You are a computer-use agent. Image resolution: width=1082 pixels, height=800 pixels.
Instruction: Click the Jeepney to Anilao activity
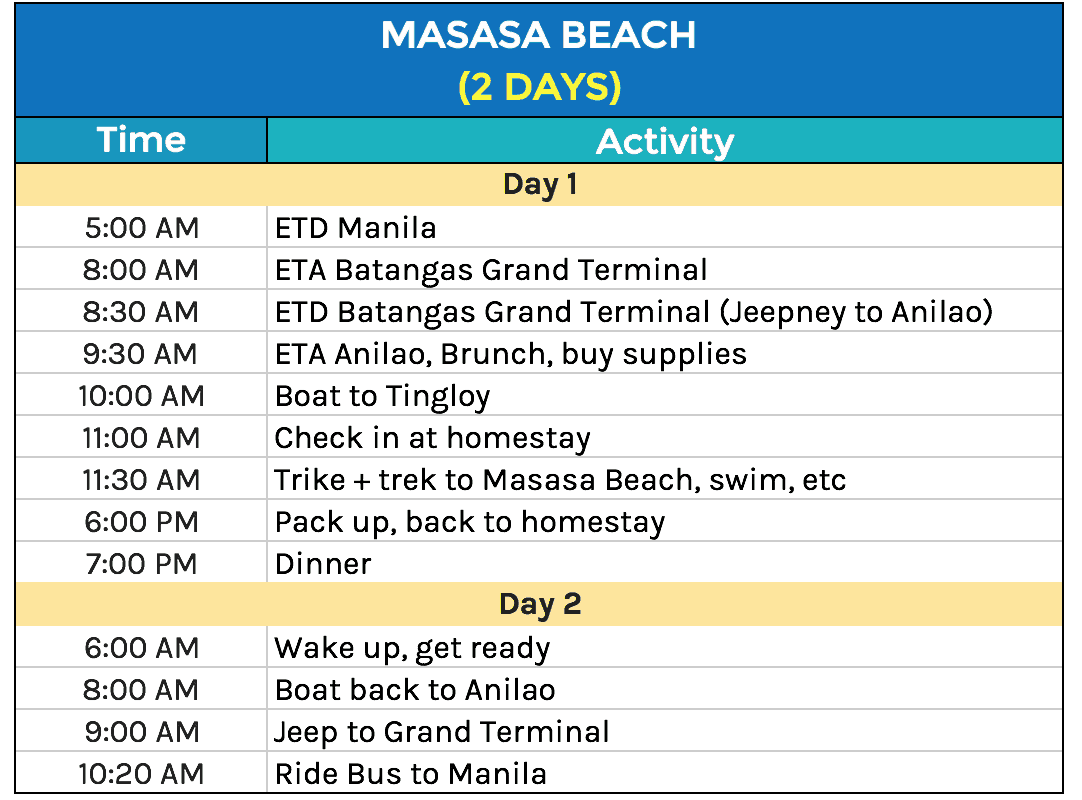(634, 312)
